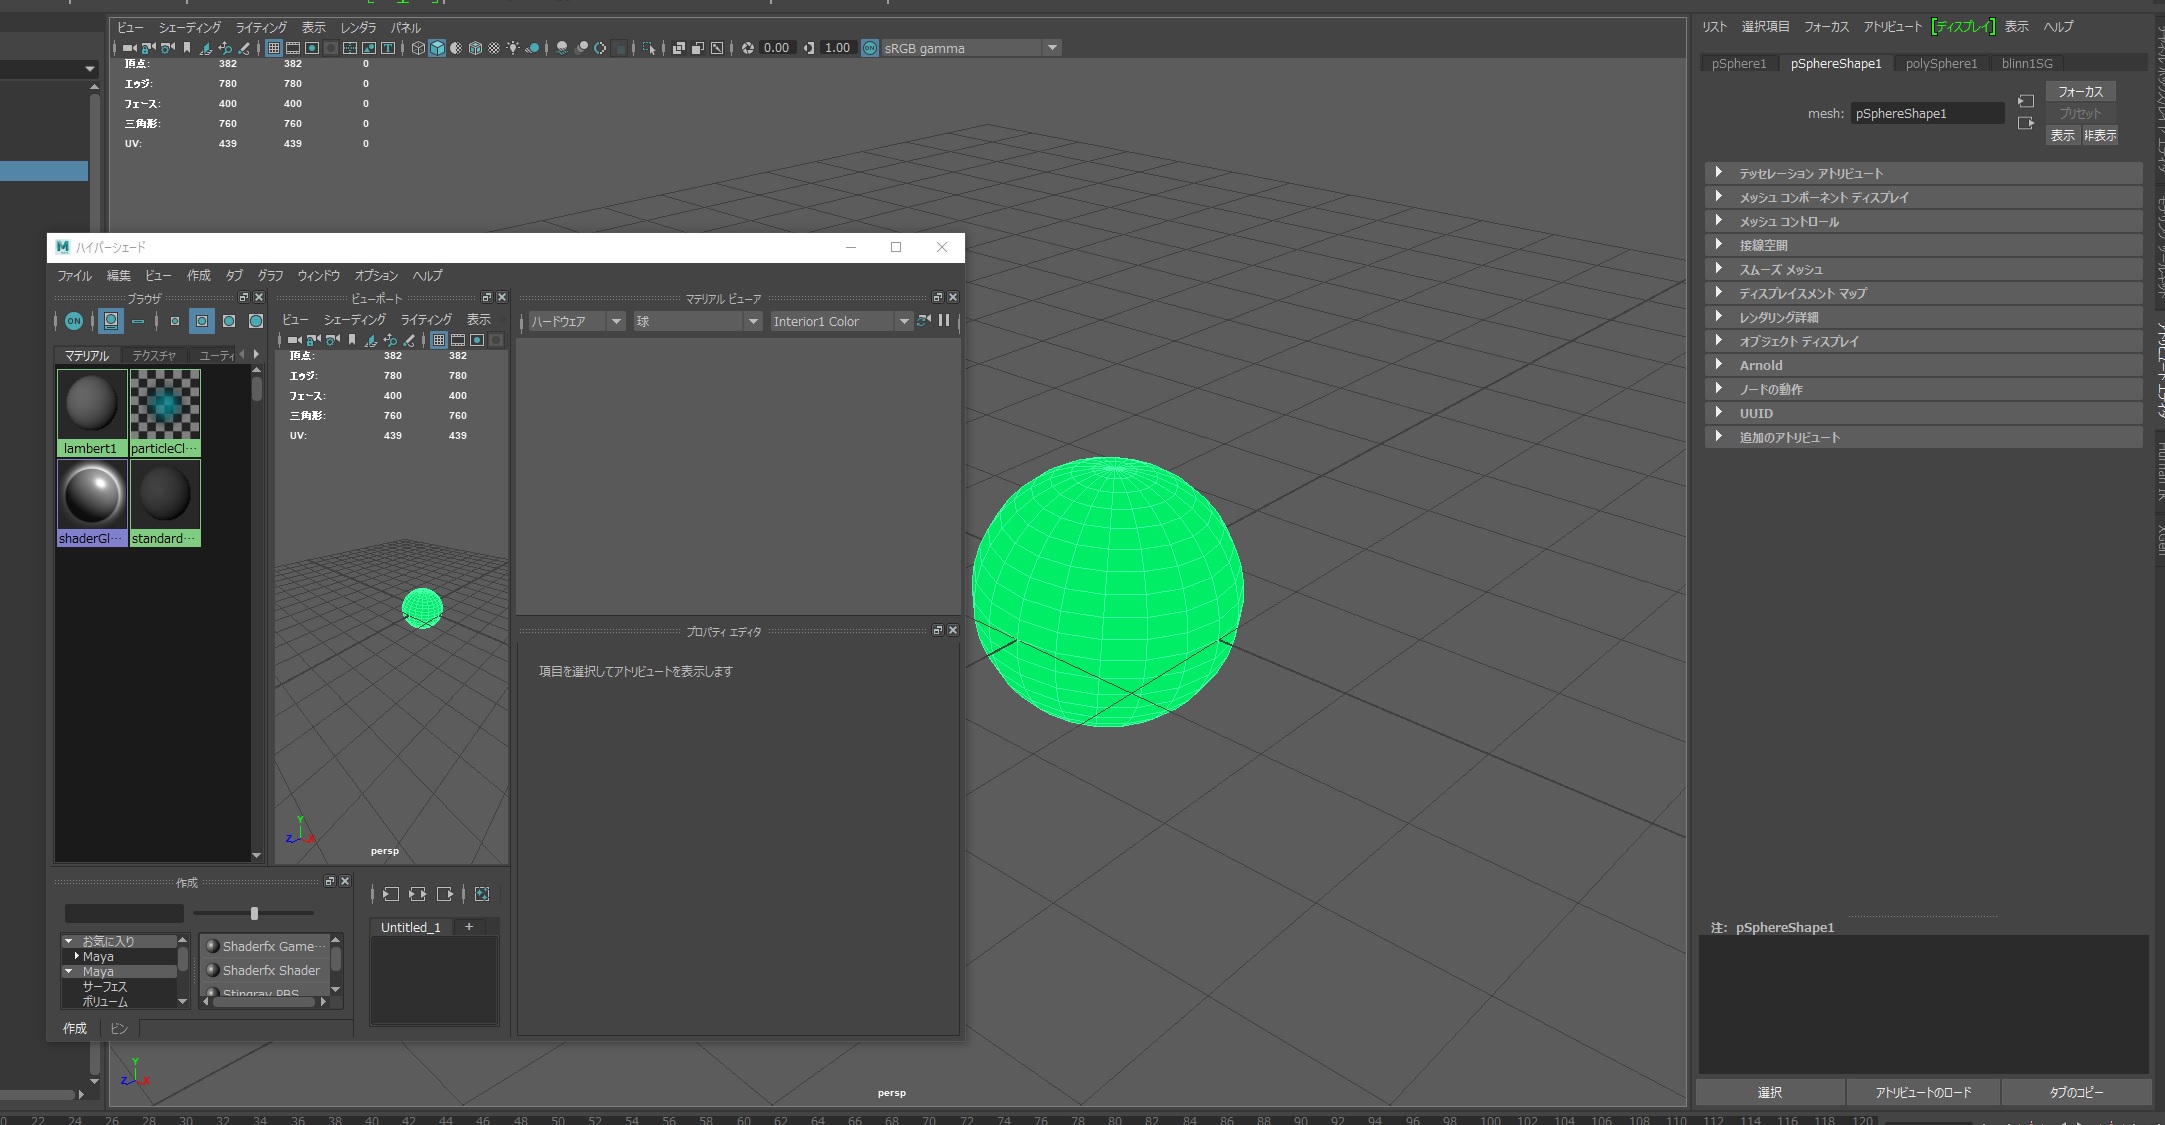Switch to the blinn1SG tab
2165x1125 pixels.
pos(2026,63)
